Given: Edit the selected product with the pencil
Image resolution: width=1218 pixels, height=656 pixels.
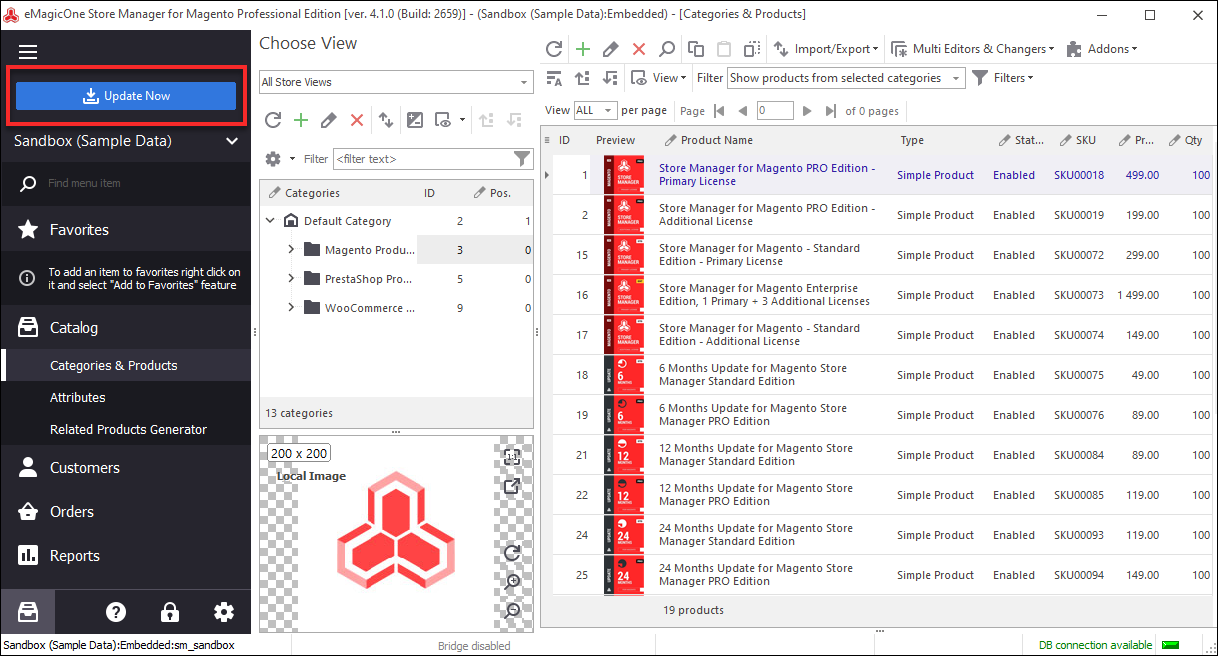Looking at the screenshot, I should (611, 49).
